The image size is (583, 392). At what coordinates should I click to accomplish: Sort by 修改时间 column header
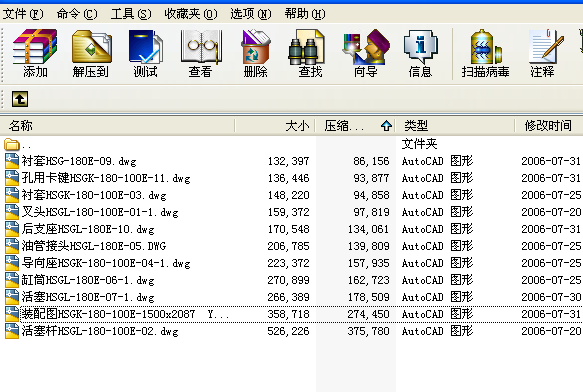pos(549,126)
